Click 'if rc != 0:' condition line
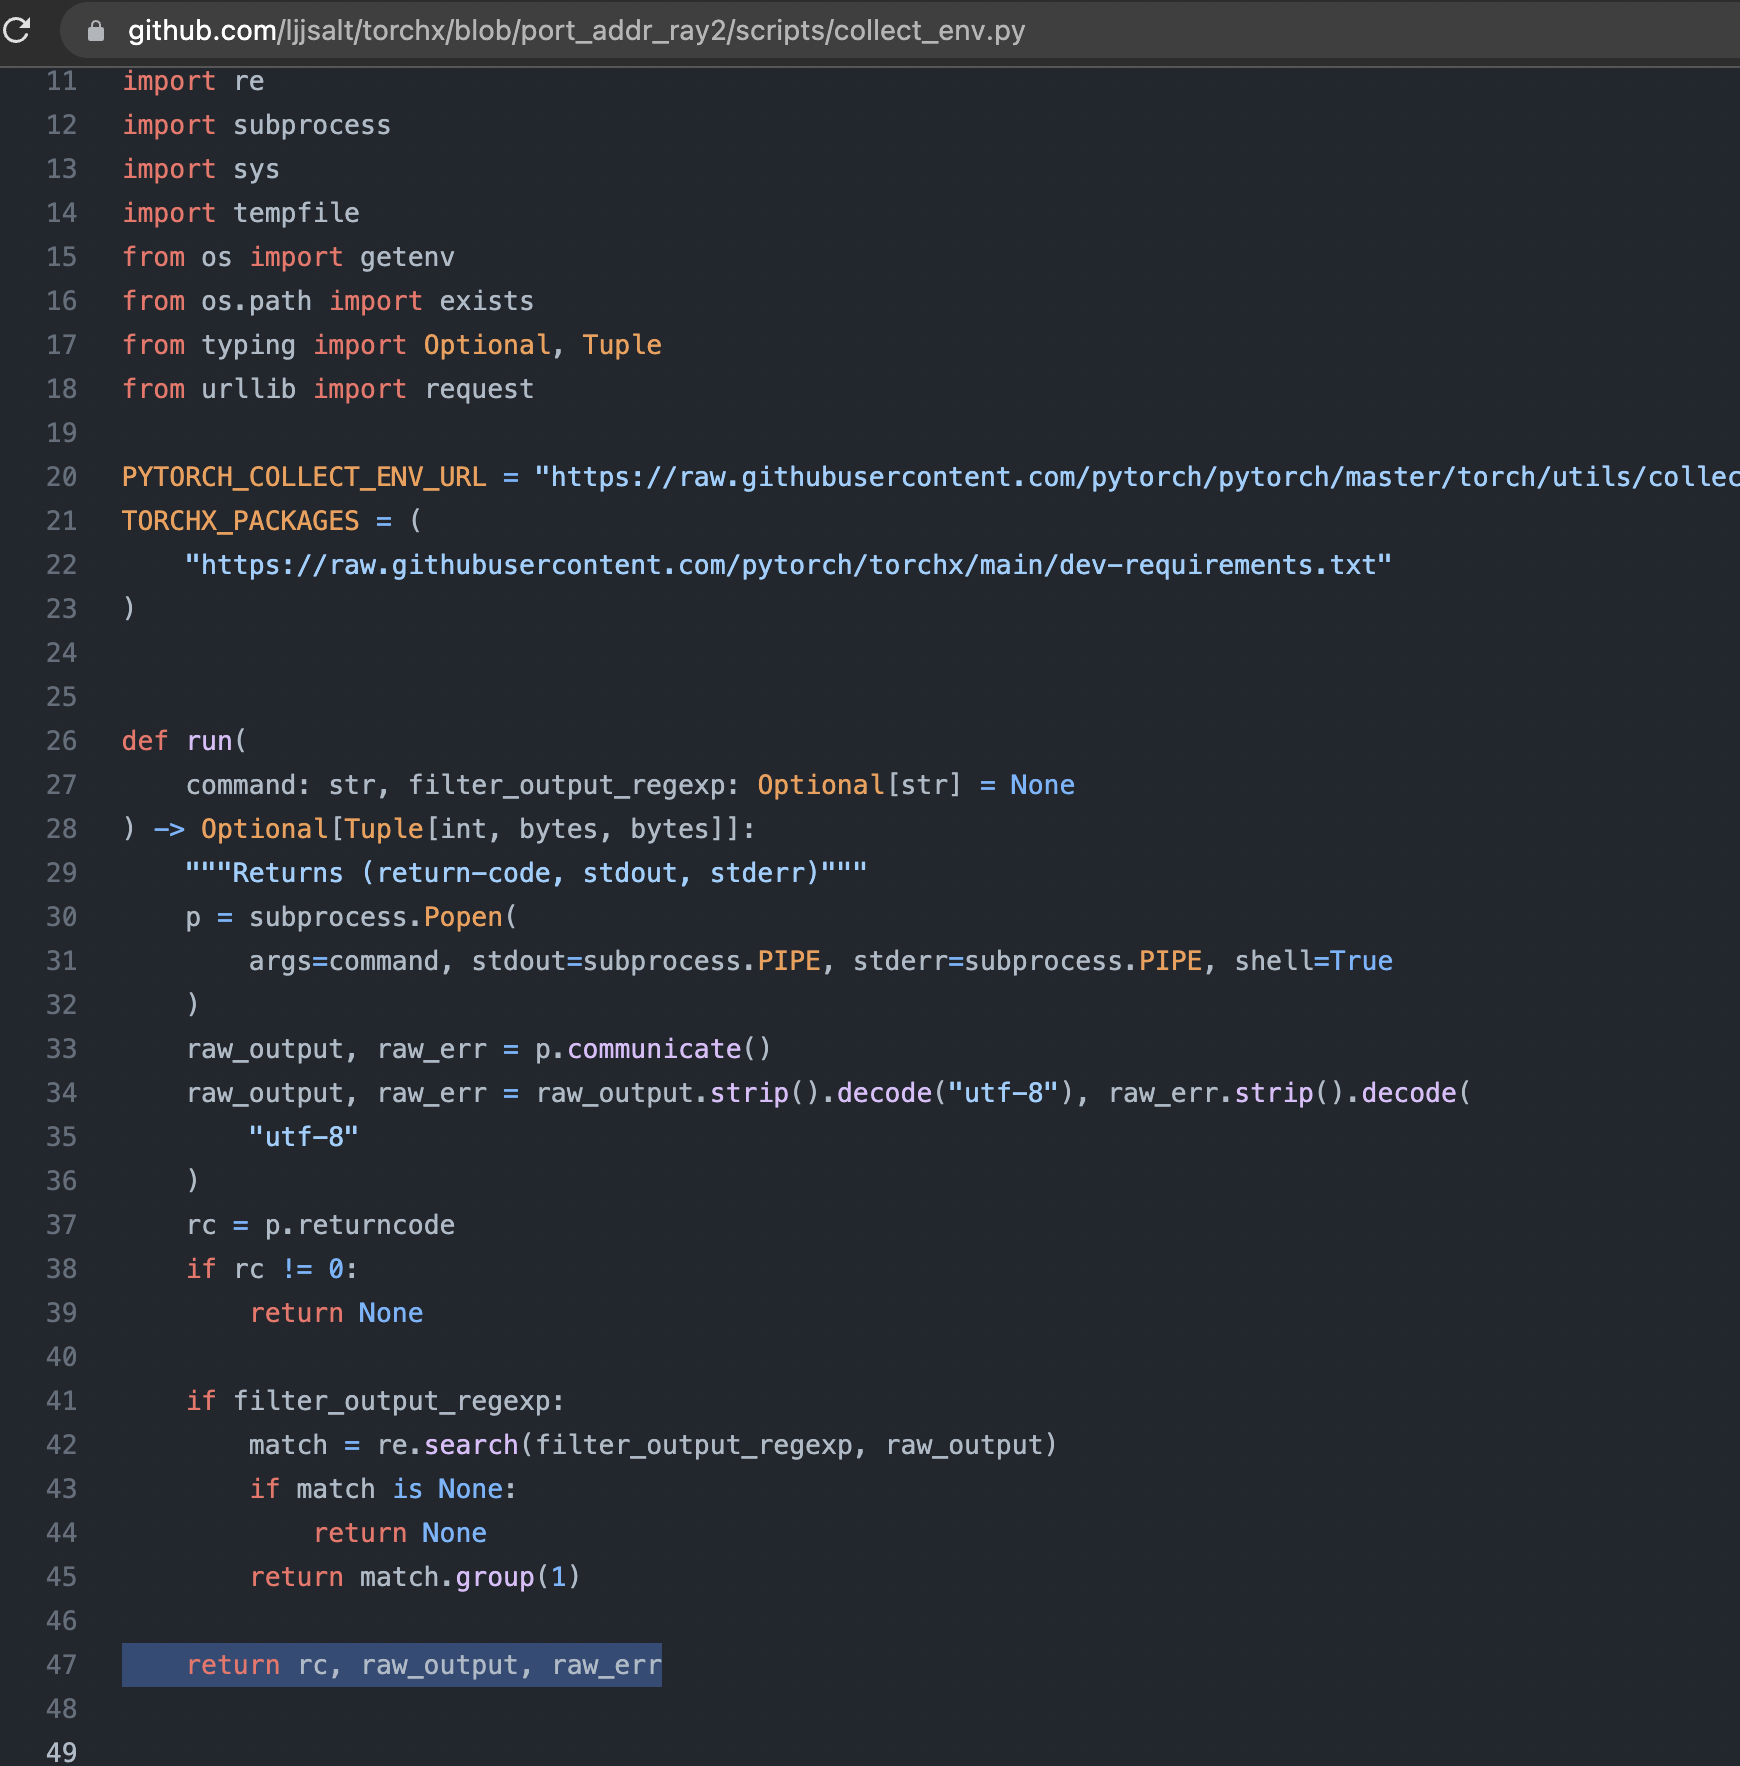The image size is (1740, 1766). (x=272, y=1269)
